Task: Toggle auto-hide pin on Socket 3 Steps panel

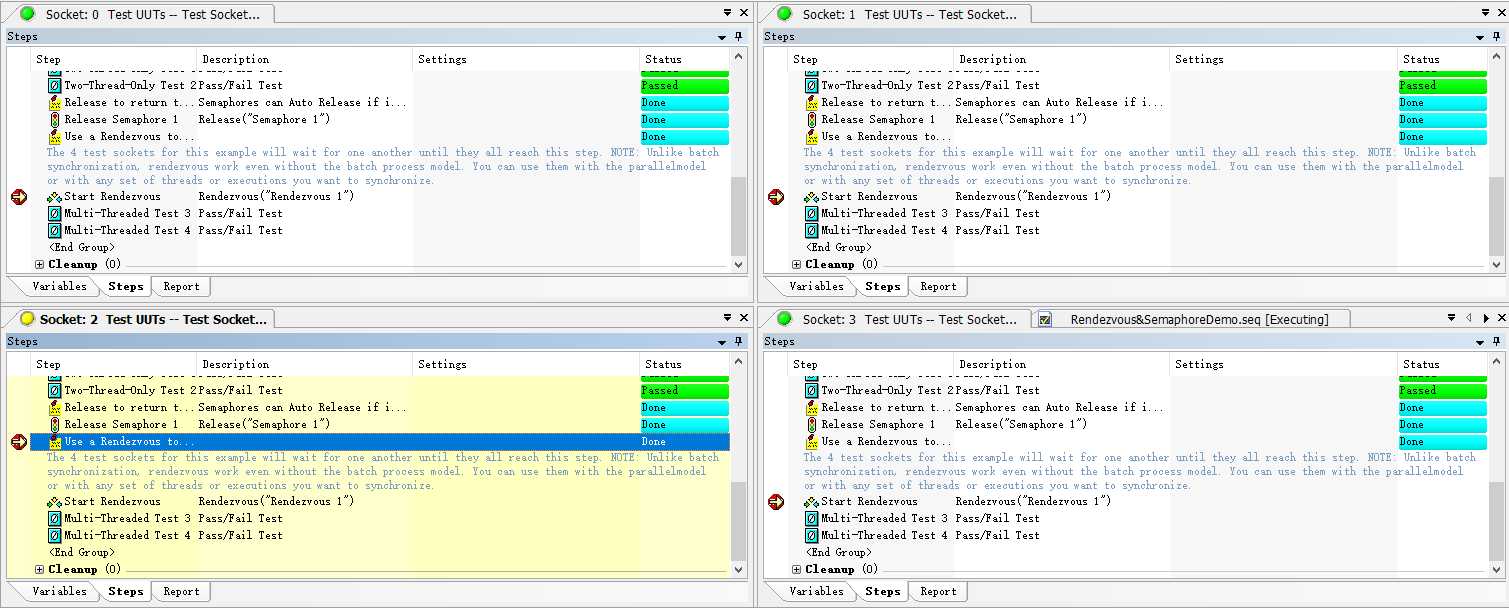Action: (x=1496, y=342)
